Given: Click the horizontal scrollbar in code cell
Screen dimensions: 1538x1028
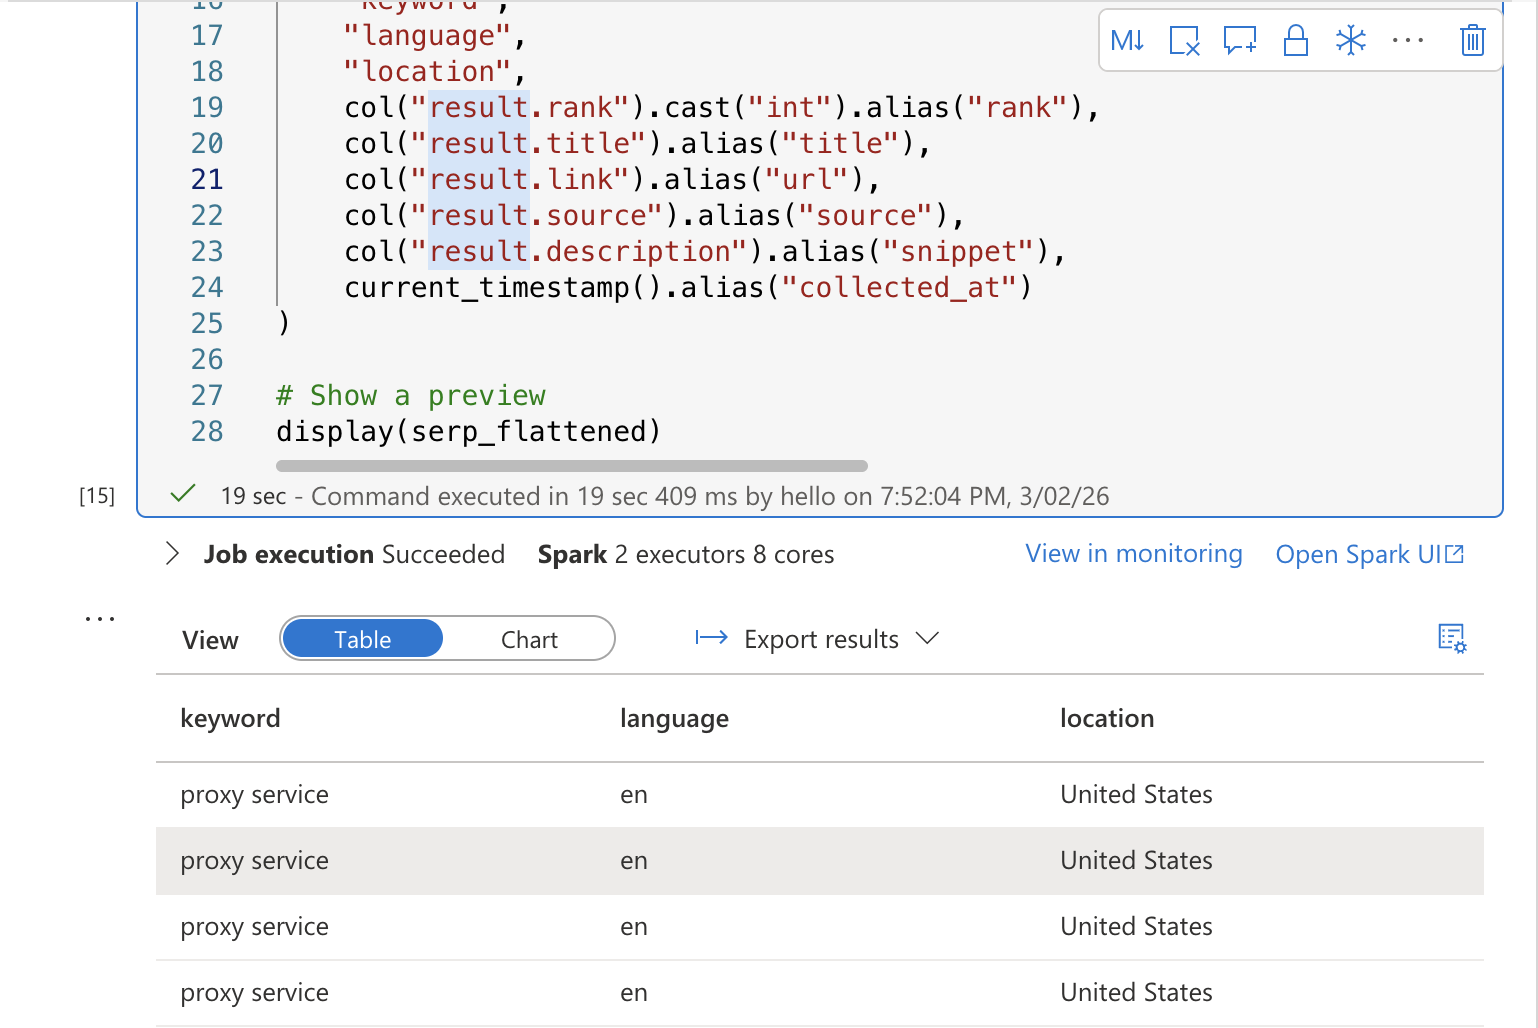Looking at the screenshot, I should (571, 466).
